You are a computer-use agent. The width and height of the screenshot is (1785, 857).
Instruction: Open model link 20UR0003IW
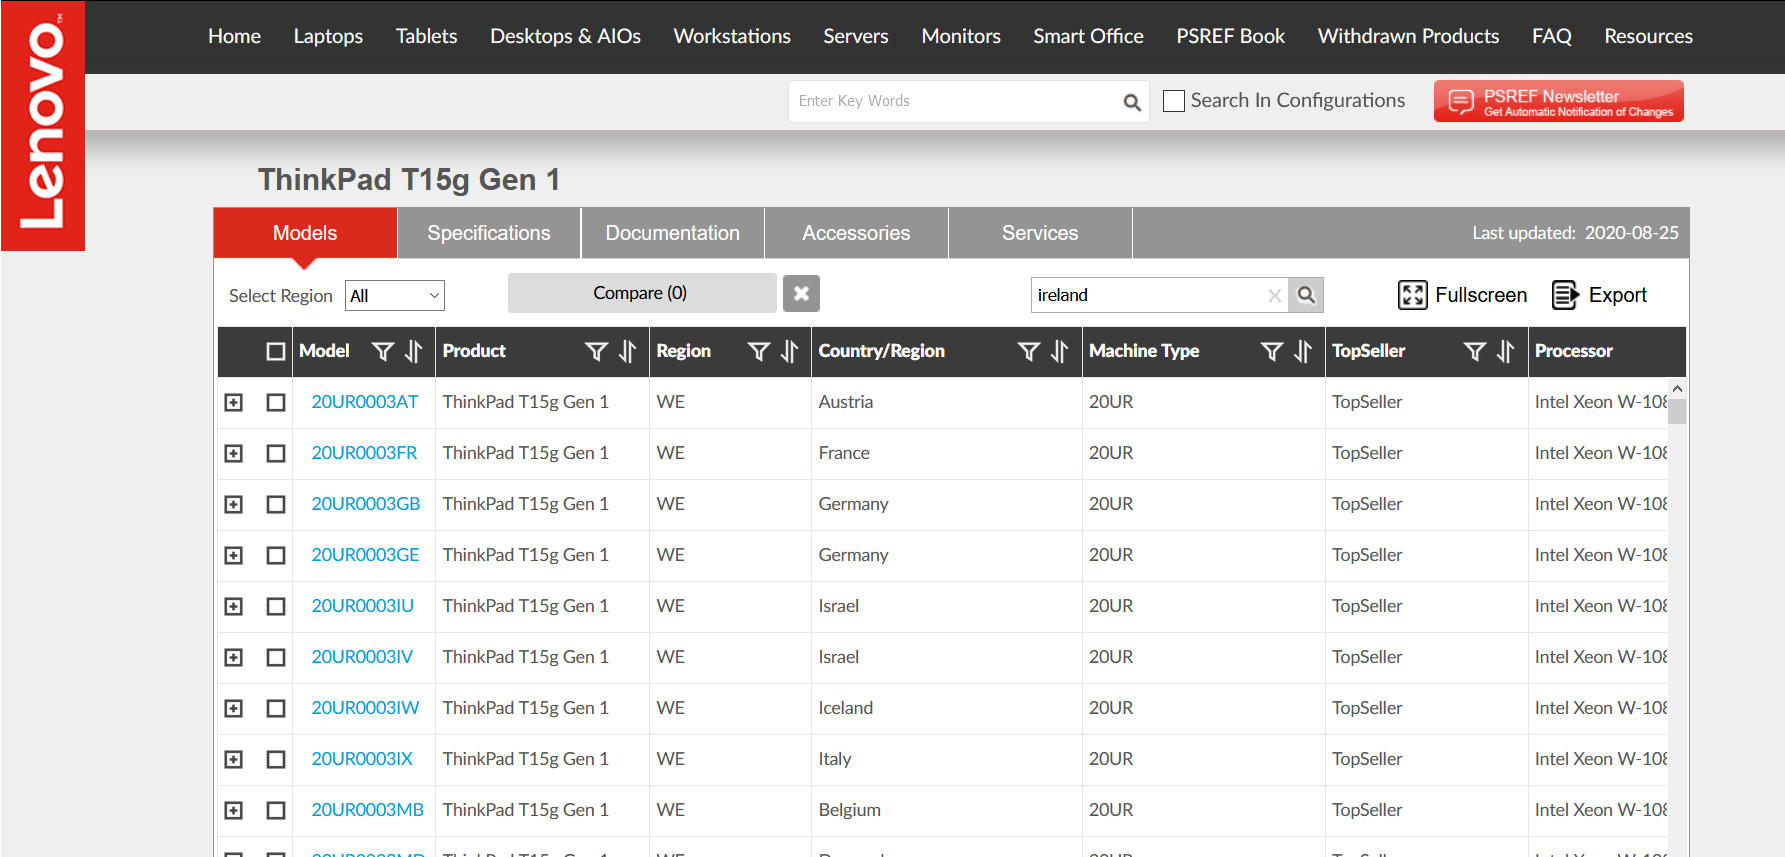click(365, 708)
